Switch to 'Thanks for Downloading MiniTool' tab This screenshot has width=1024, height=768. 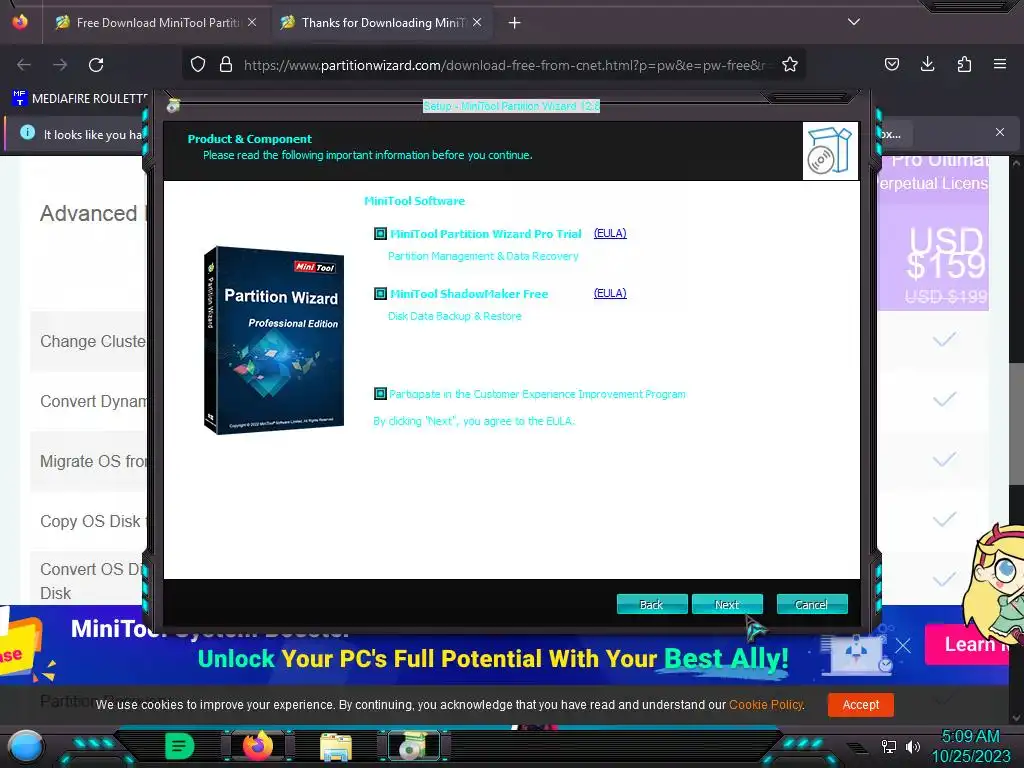coord(385,23)
